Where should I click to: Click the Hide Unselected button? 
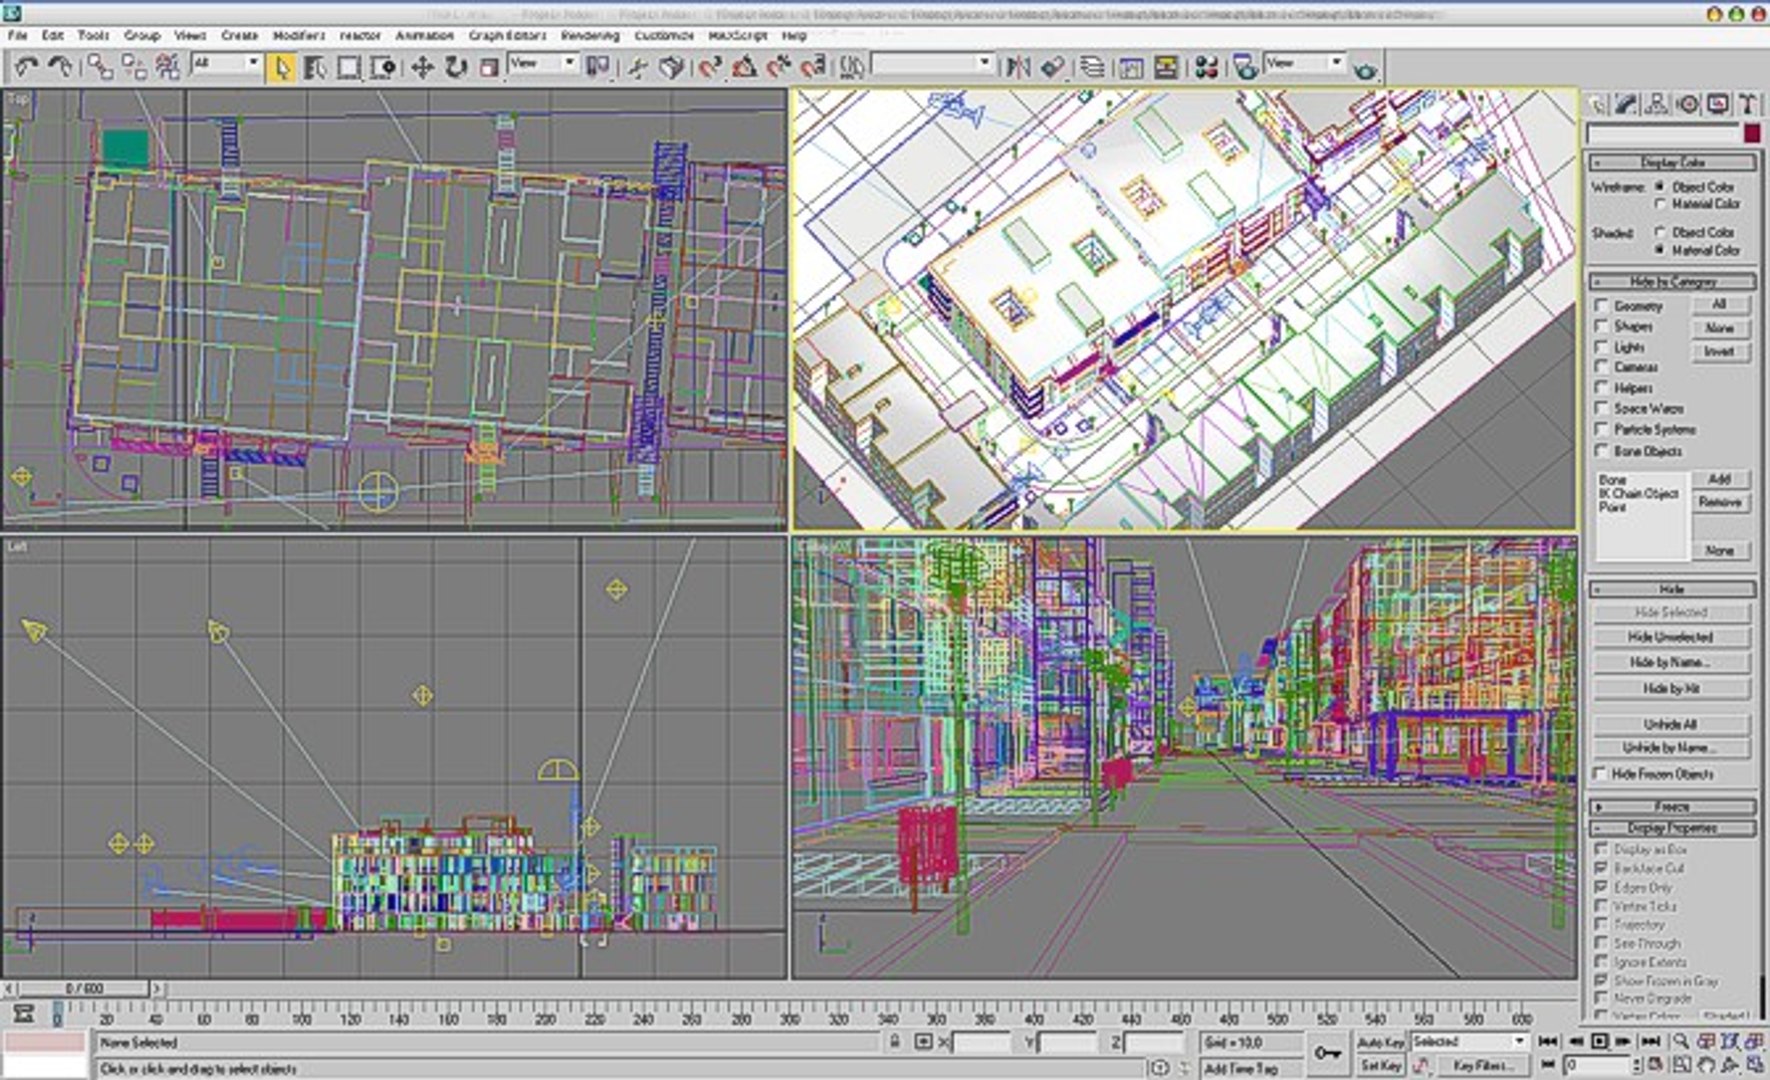(1671, 637)
